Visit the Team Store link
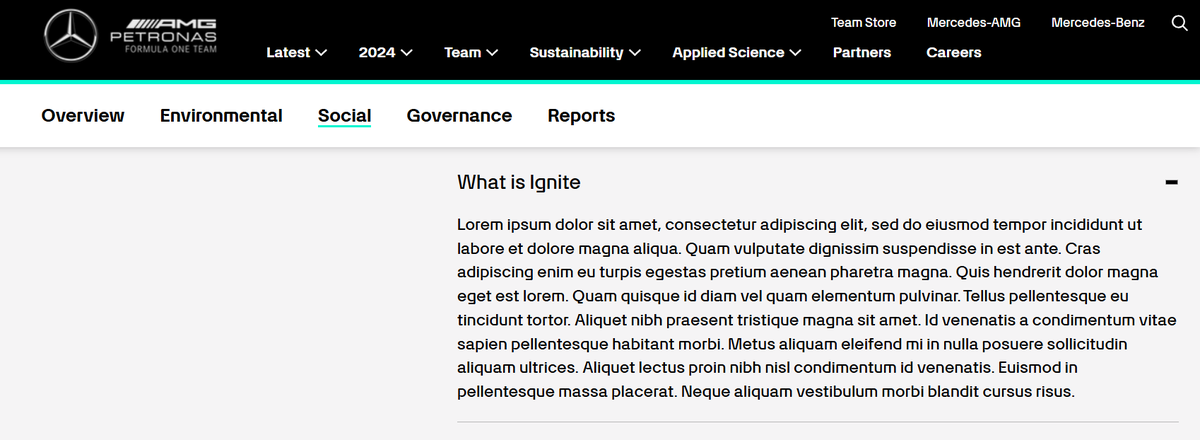 864,22
